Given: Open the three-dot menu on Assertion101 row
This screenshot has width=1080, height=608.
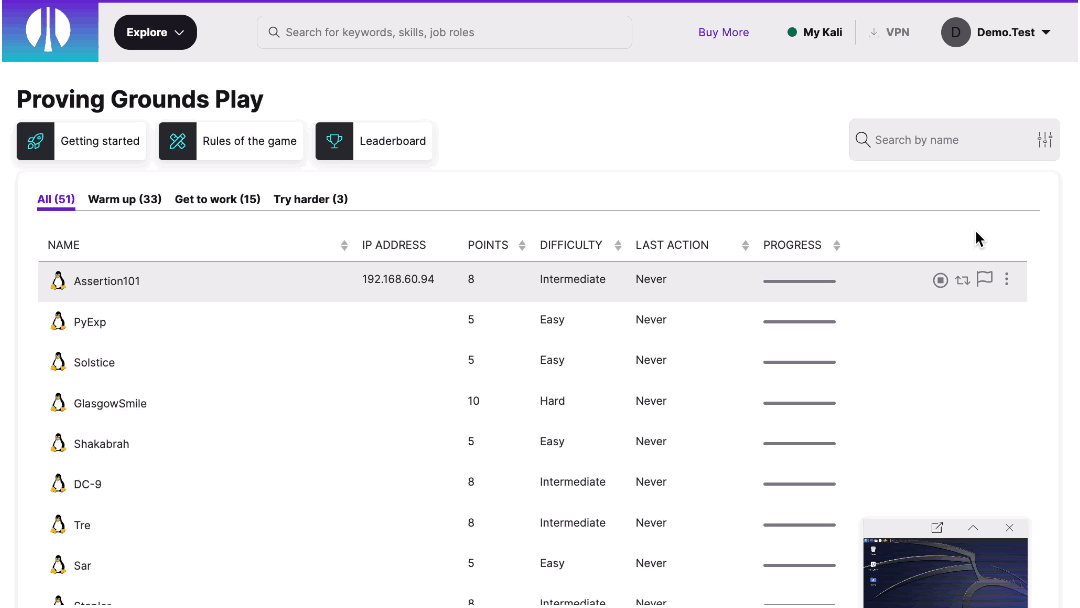Looking at the screenshot, I should [1006, 280].
